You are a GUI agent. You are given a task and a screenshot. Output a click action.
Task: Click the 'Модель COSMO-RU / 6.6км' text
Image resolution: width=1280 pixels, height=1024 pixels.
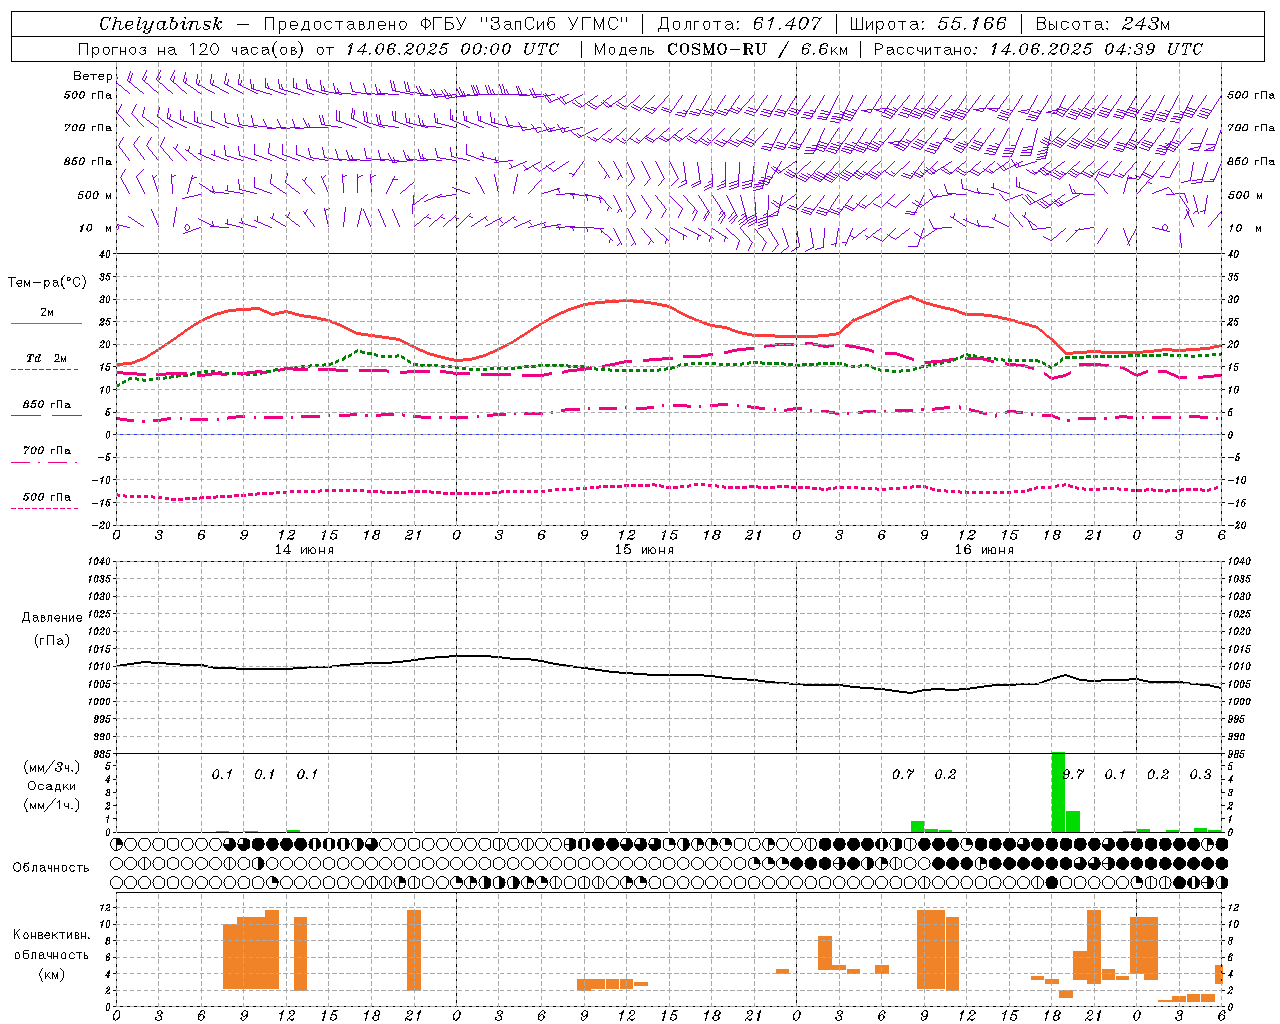tap(720, 49)
